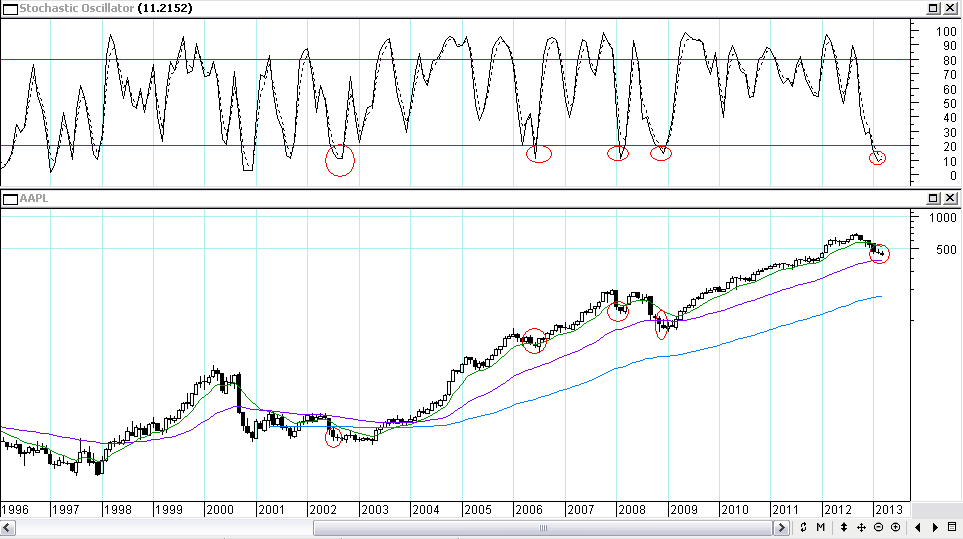Click the 500 price scale label
The height and width of the screenshot is (539, 963).
click(x=946, y=249)
